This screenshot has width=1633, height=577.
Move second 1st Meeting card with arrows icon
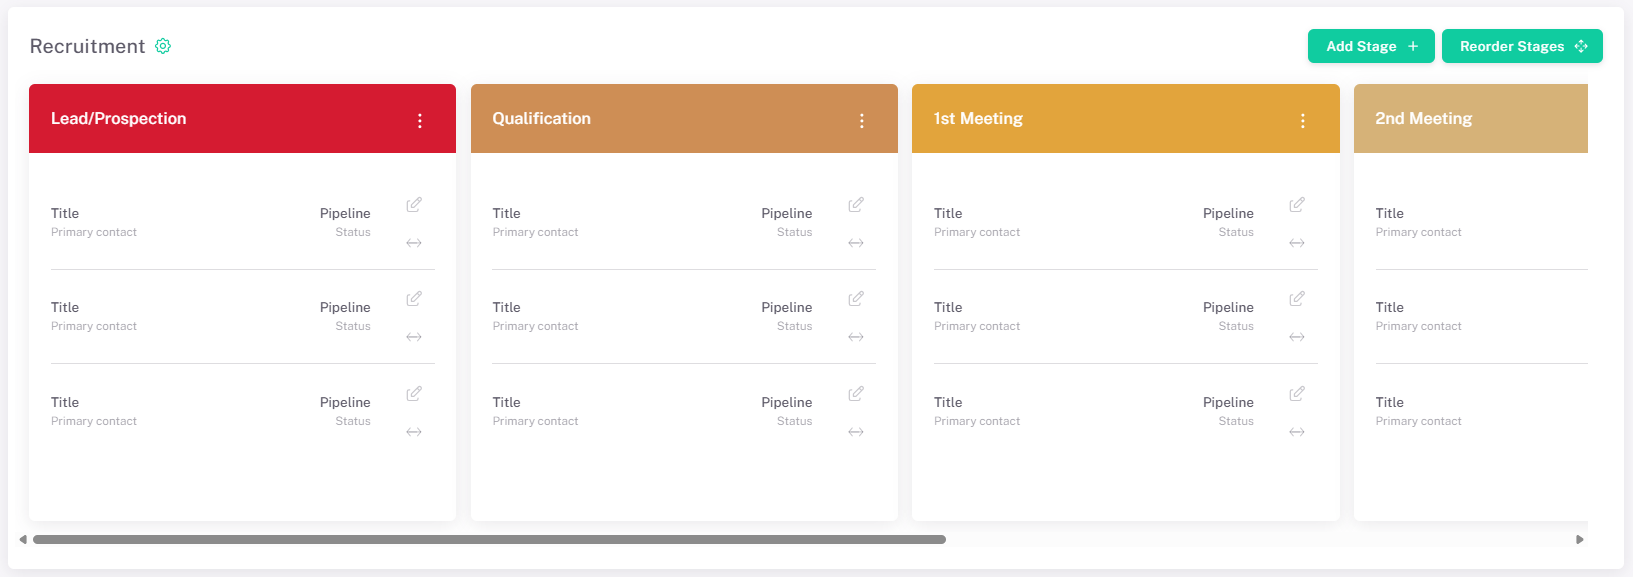(1297, 337)
